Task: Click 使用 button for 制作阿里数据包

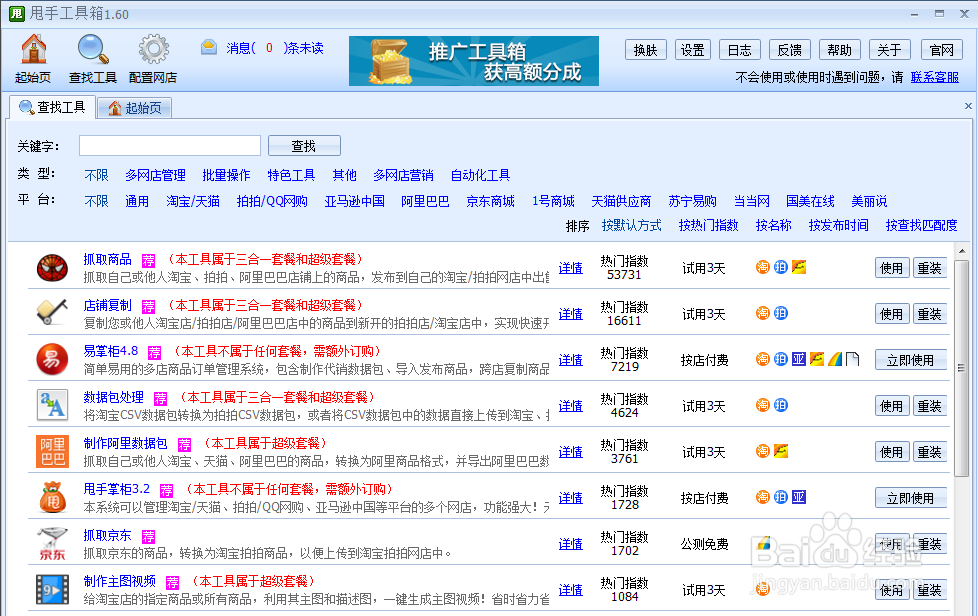Action: 891,452
